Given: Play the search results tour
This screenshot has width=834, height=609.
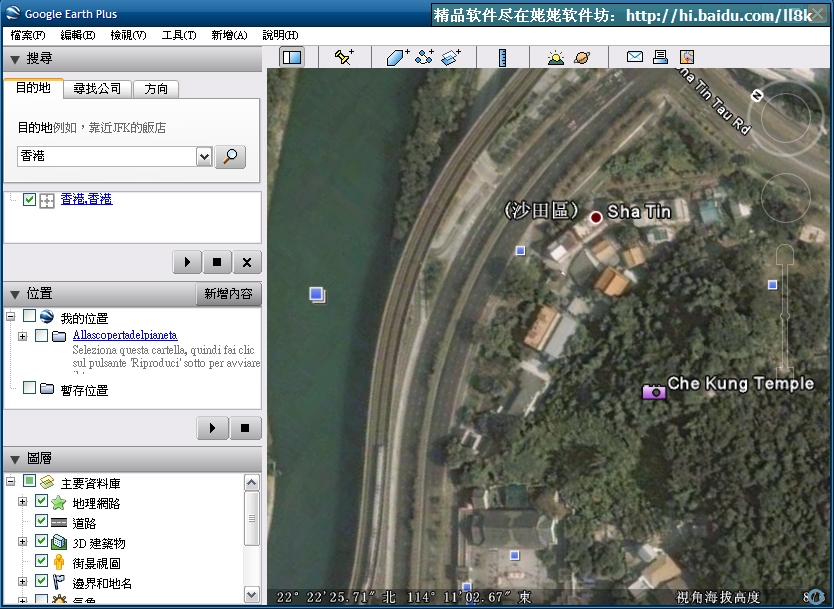Looking at the screenshot, I should tap(187, 262).
